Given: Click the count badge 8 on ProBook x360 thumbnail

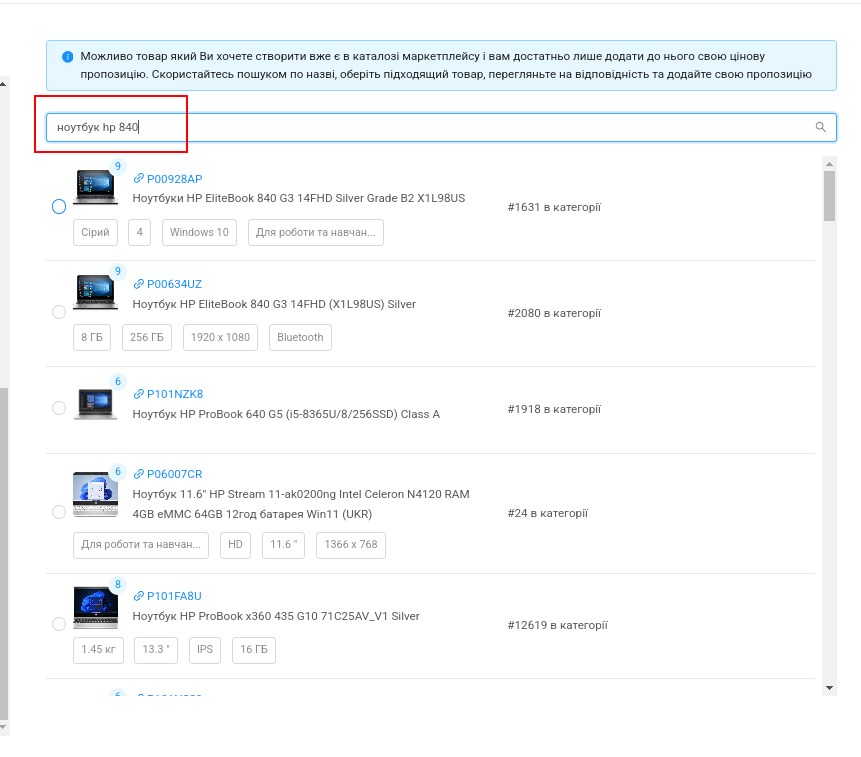Looking at the screenshot, I should (117, 584).
